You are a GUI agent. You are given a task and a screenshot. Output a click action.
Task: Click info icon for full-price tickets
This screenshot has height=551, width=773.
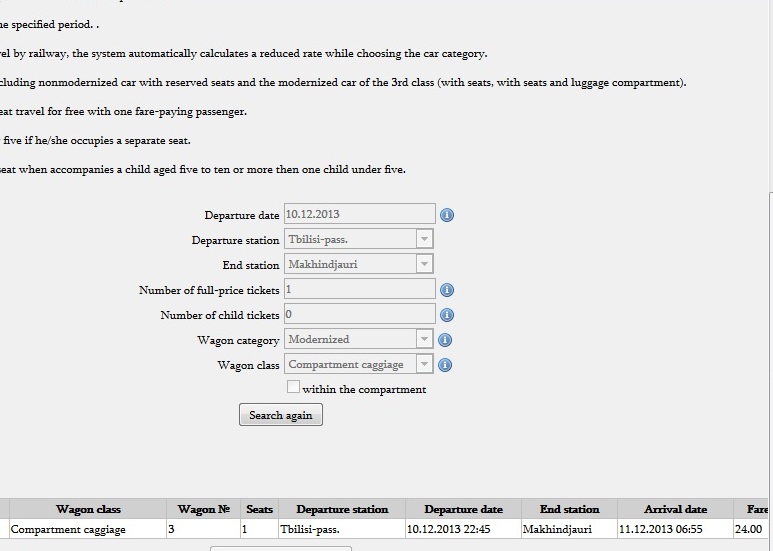(447, 290)
